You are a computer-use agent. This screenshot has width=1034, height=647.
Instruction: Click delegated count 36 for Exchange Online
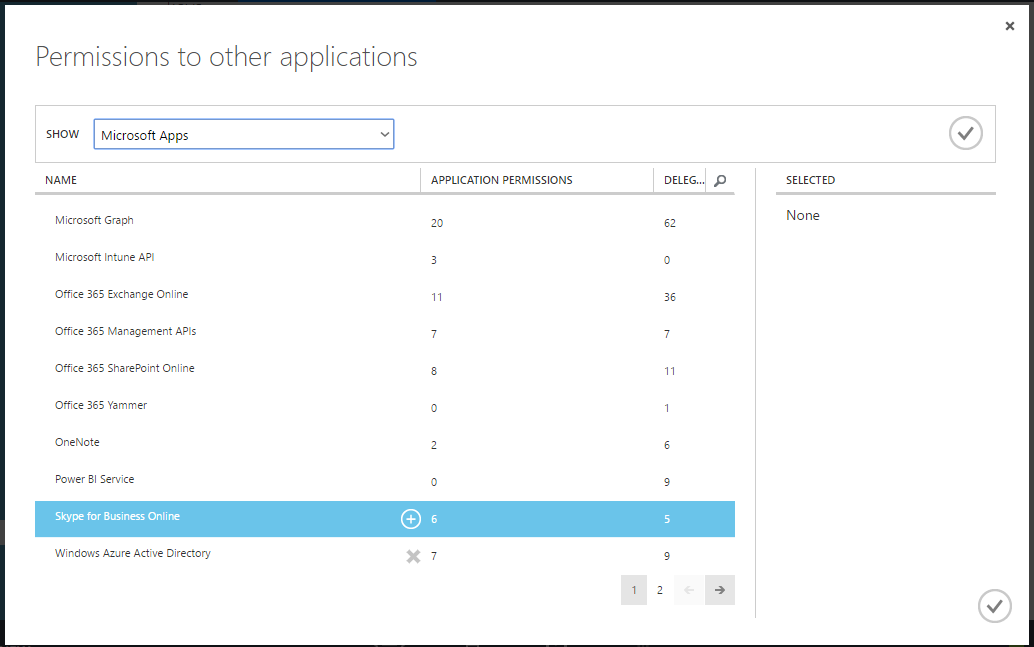pos(669,297)
